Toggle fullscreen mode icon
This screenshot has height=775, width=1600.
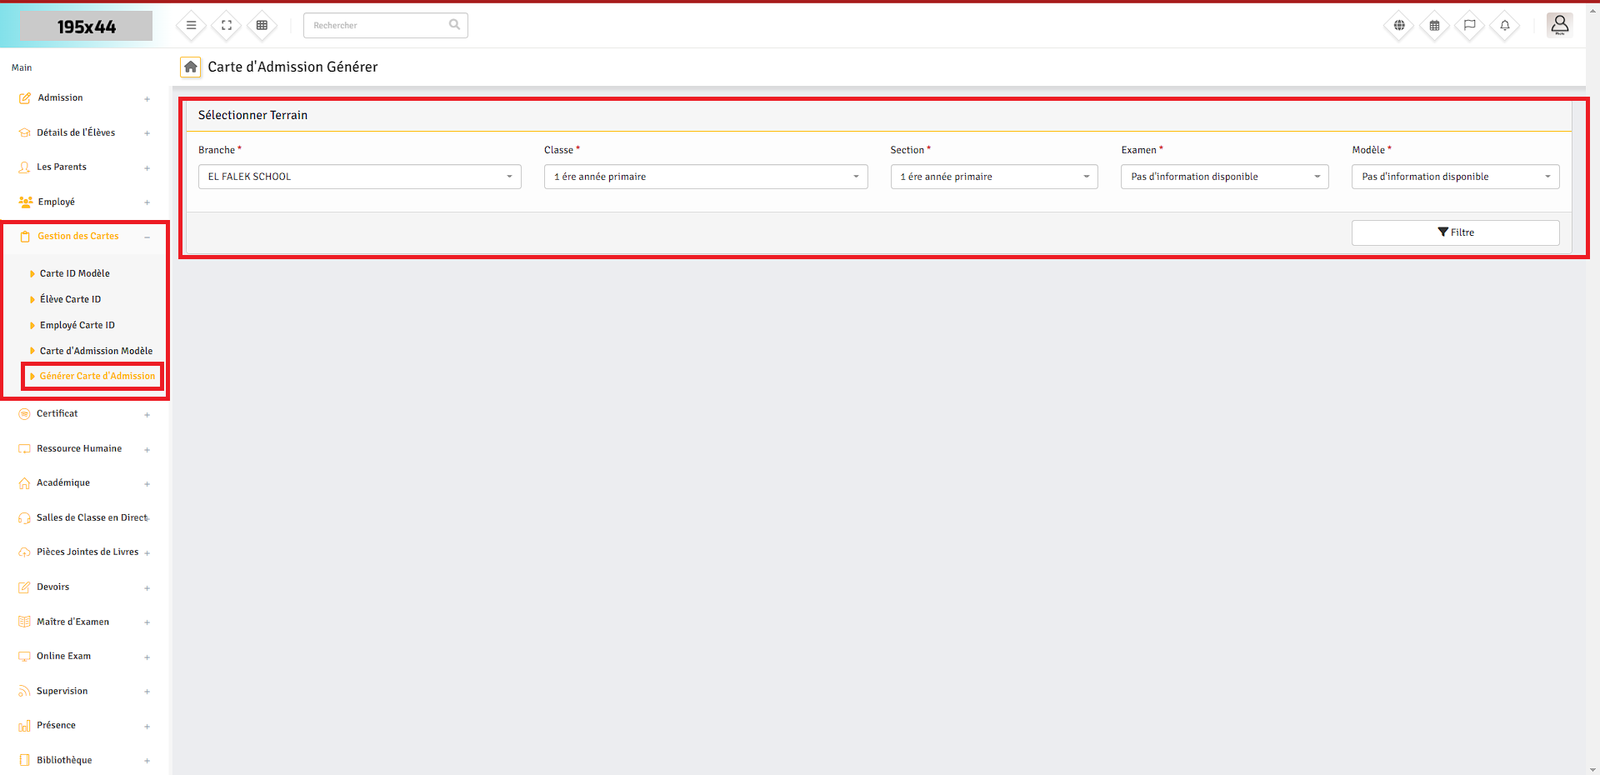point(226,25)
